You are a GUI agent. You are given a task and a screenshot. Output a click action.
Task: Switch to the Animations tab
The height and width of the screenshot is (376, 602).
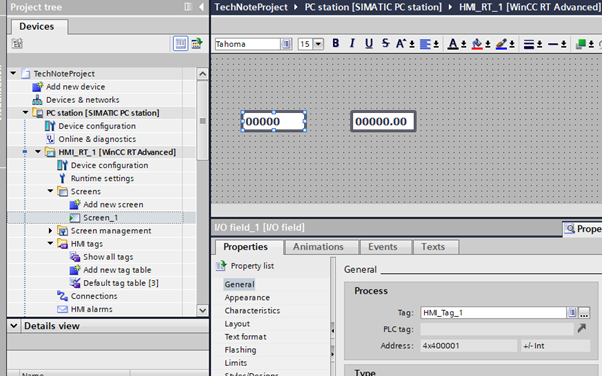318,247
